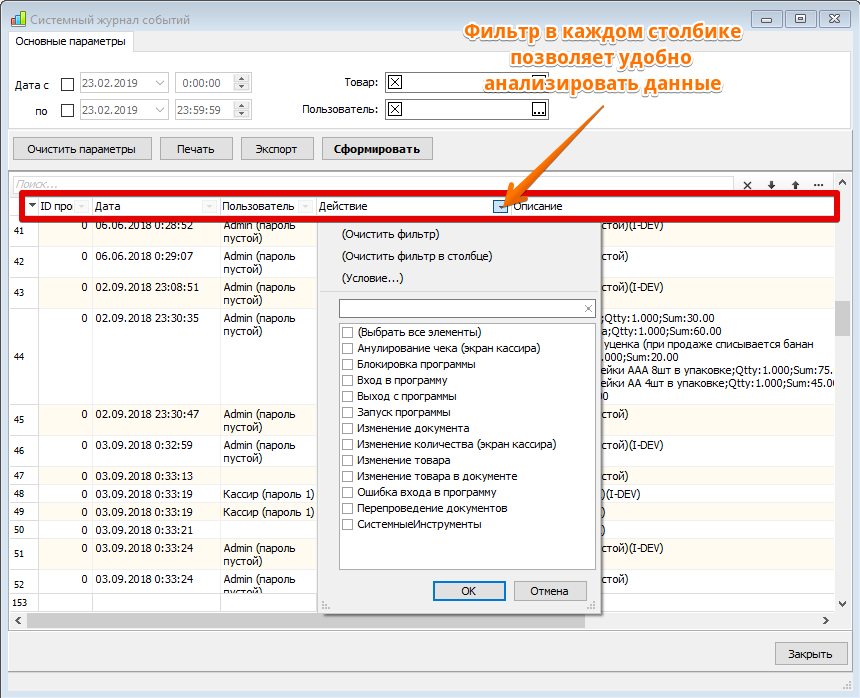860x698 pixels.
Task: Click row number 153
Action: coord(20,603)
